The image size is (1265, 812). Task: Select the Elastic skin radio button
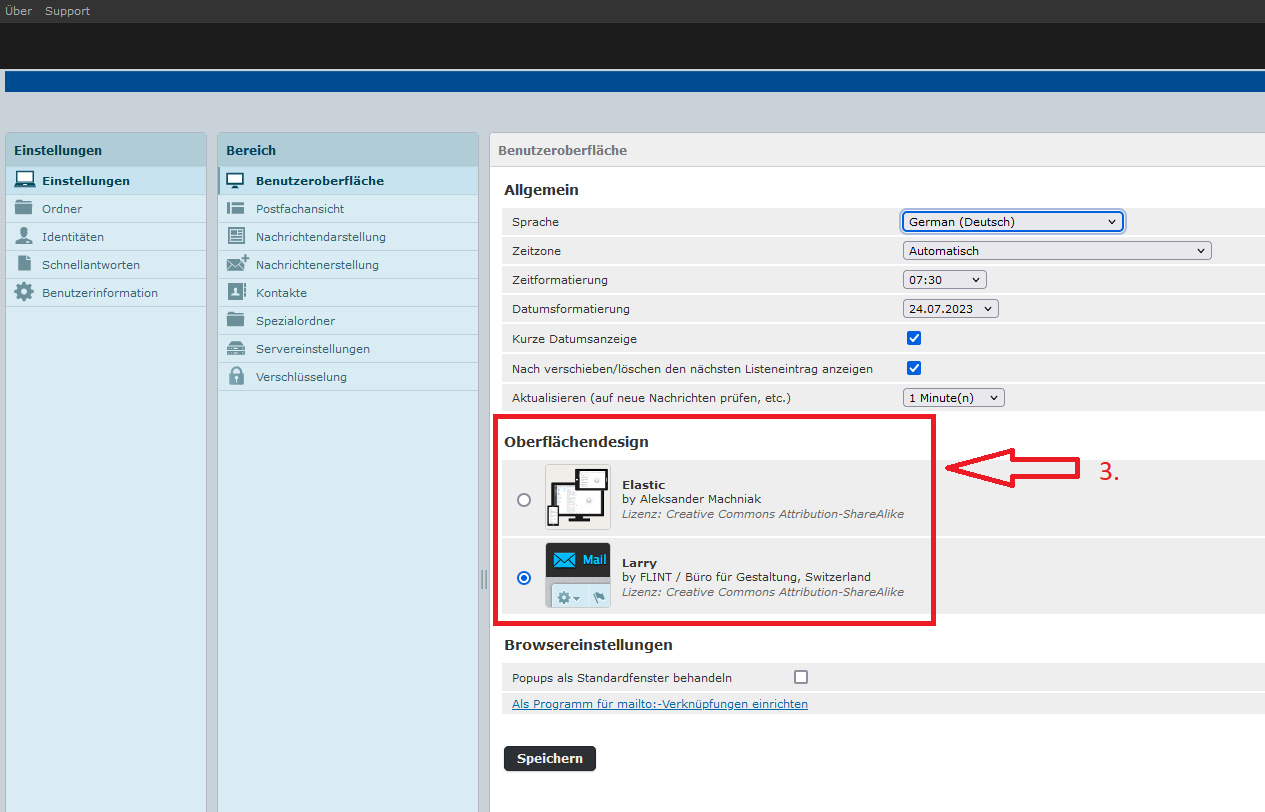tap(524, 500)
